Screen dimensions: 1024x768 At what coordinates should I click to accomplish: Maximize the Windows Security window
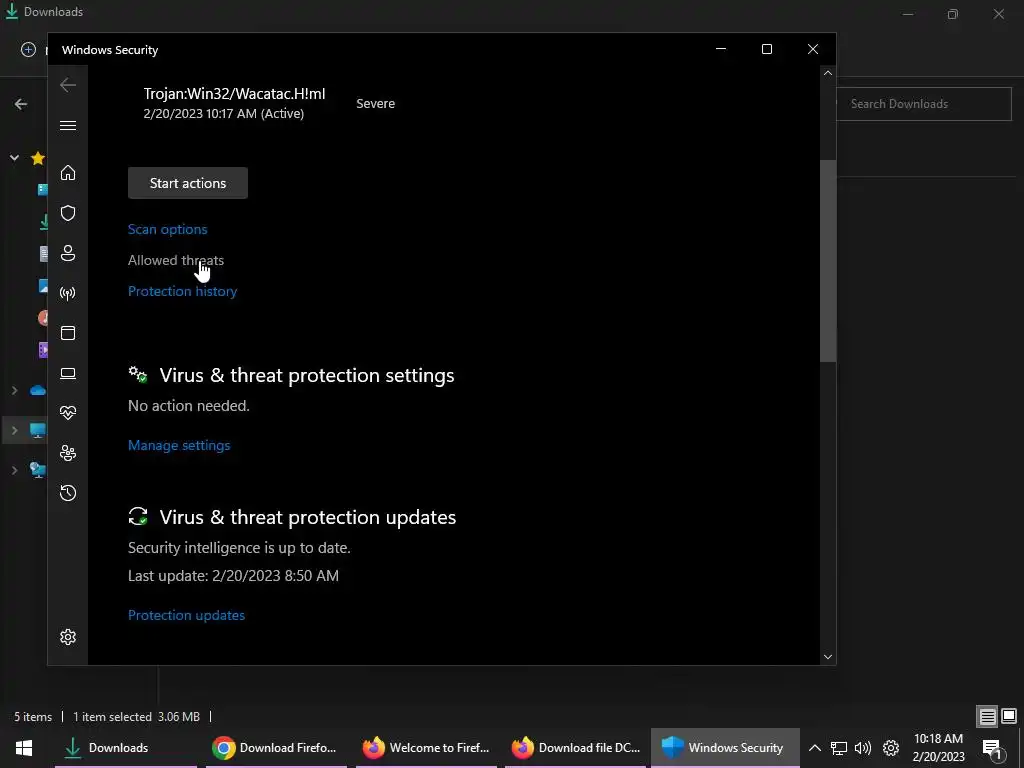pos(767,49)
